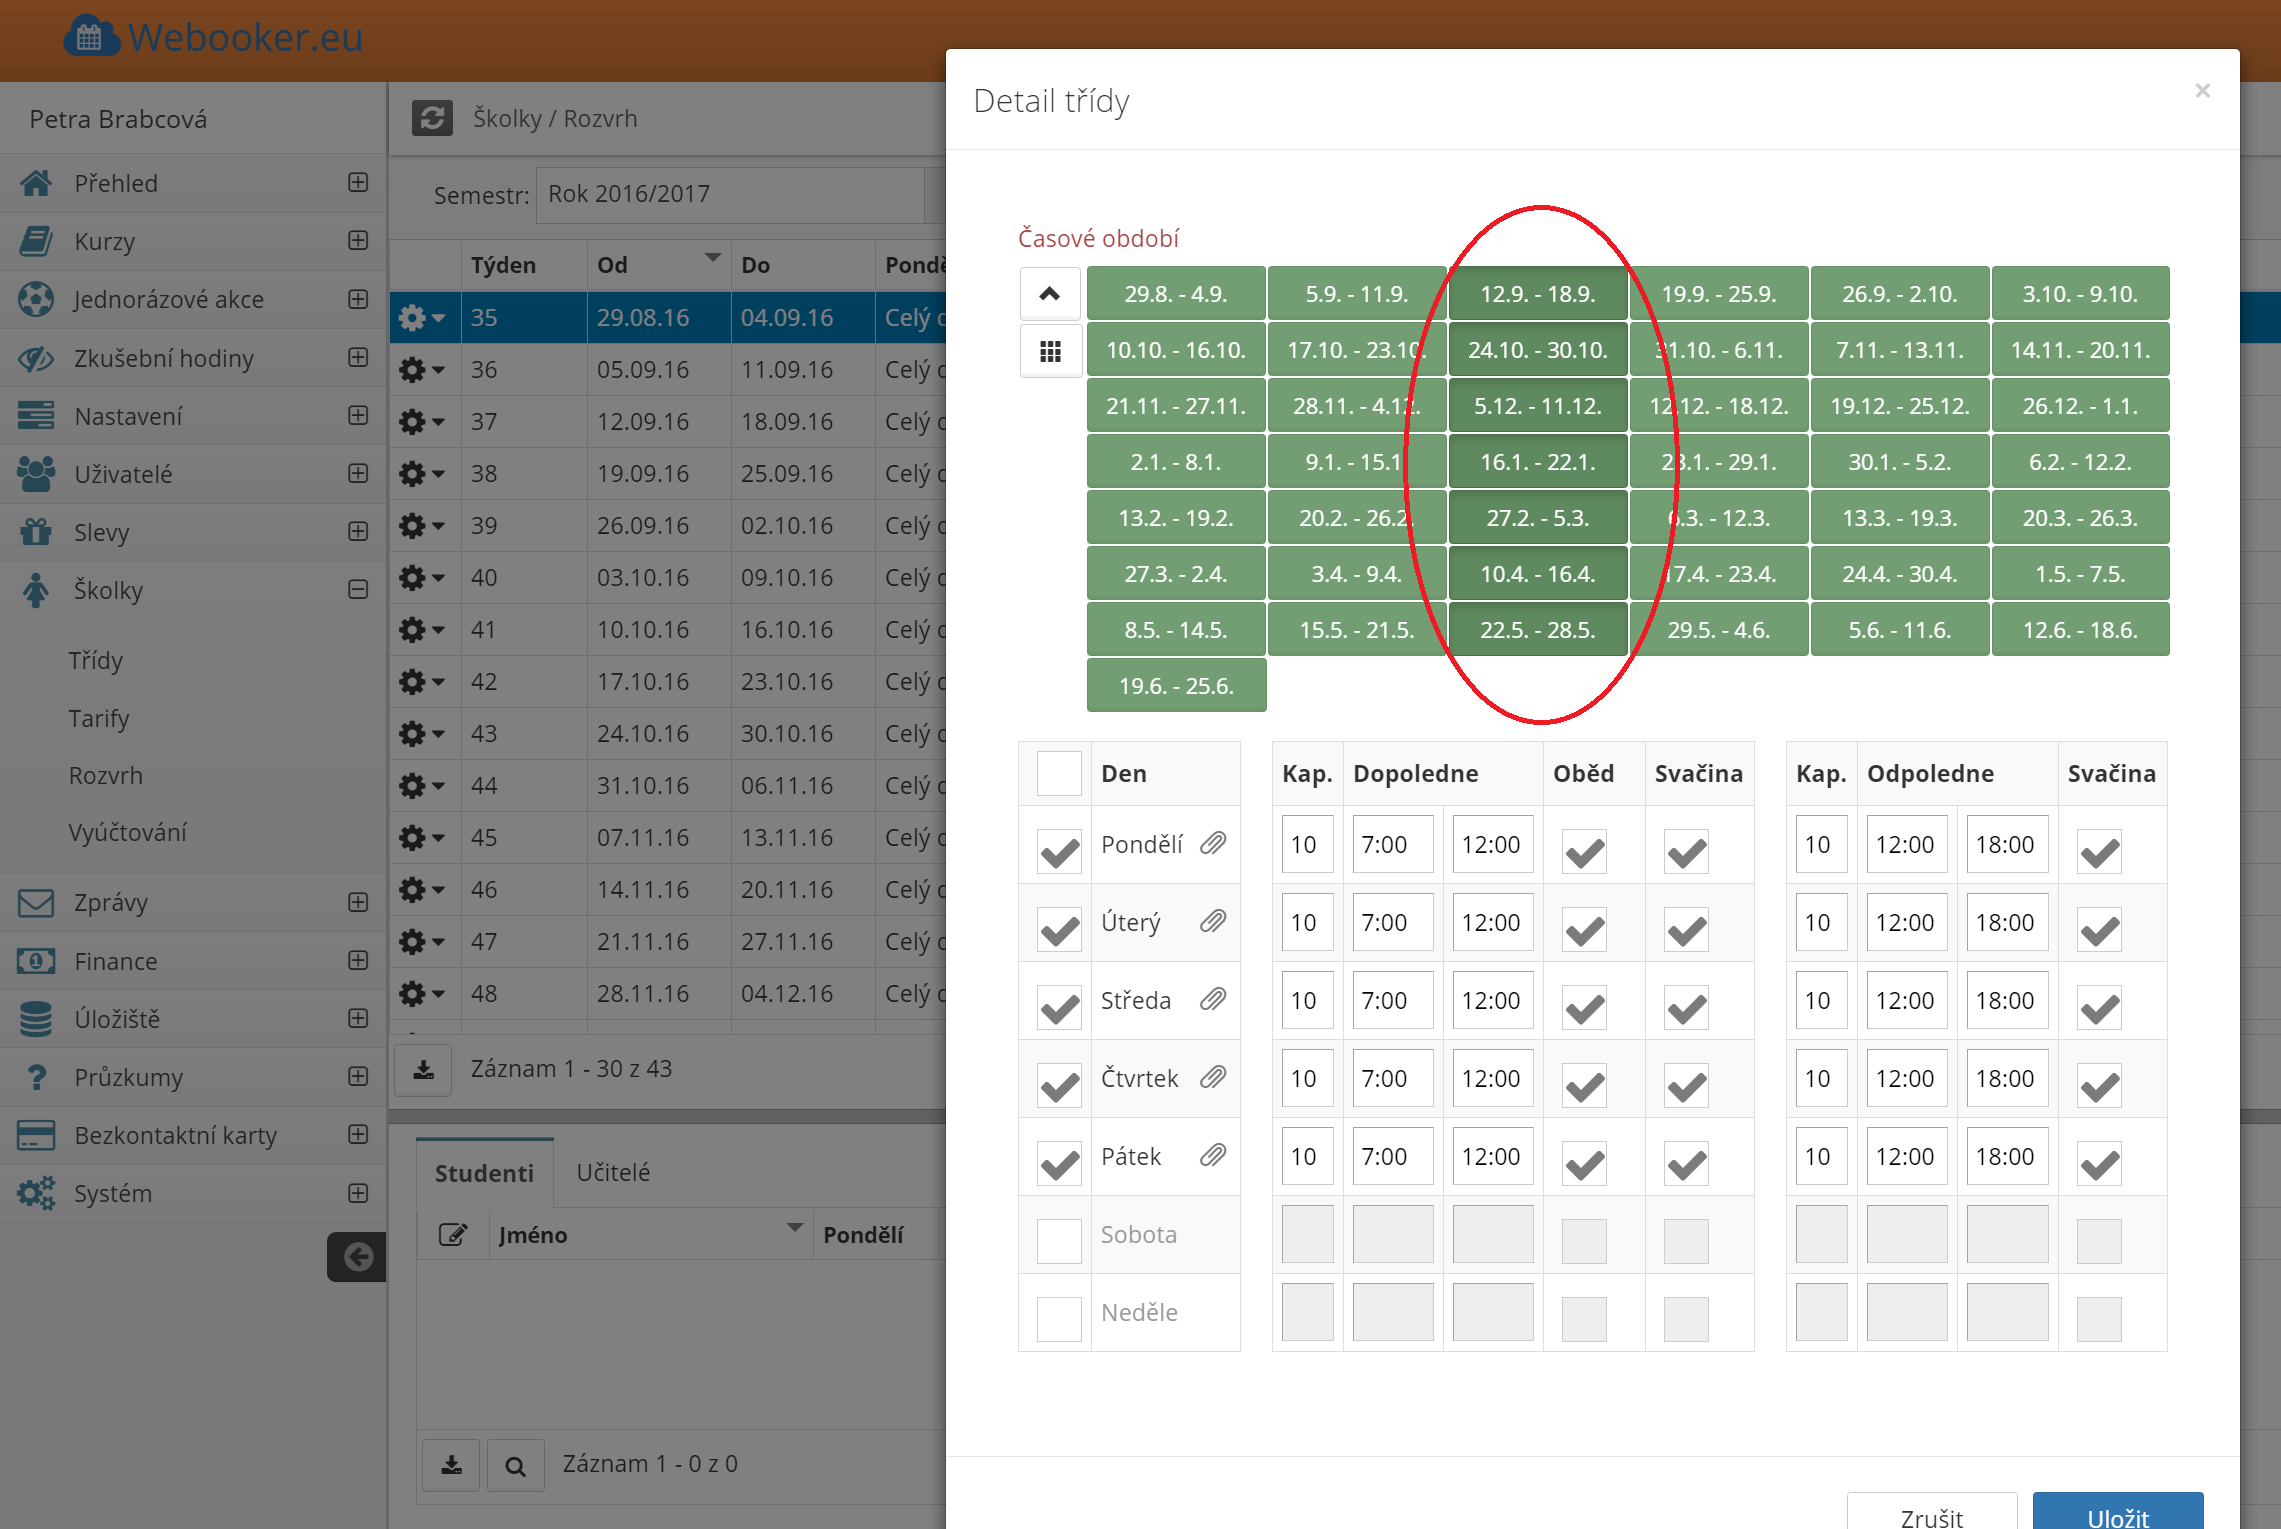Click the refresh icon beside Školky / Rozvrh
The height and width of the screenshot is (1529, 2281).
coord(432,118)
